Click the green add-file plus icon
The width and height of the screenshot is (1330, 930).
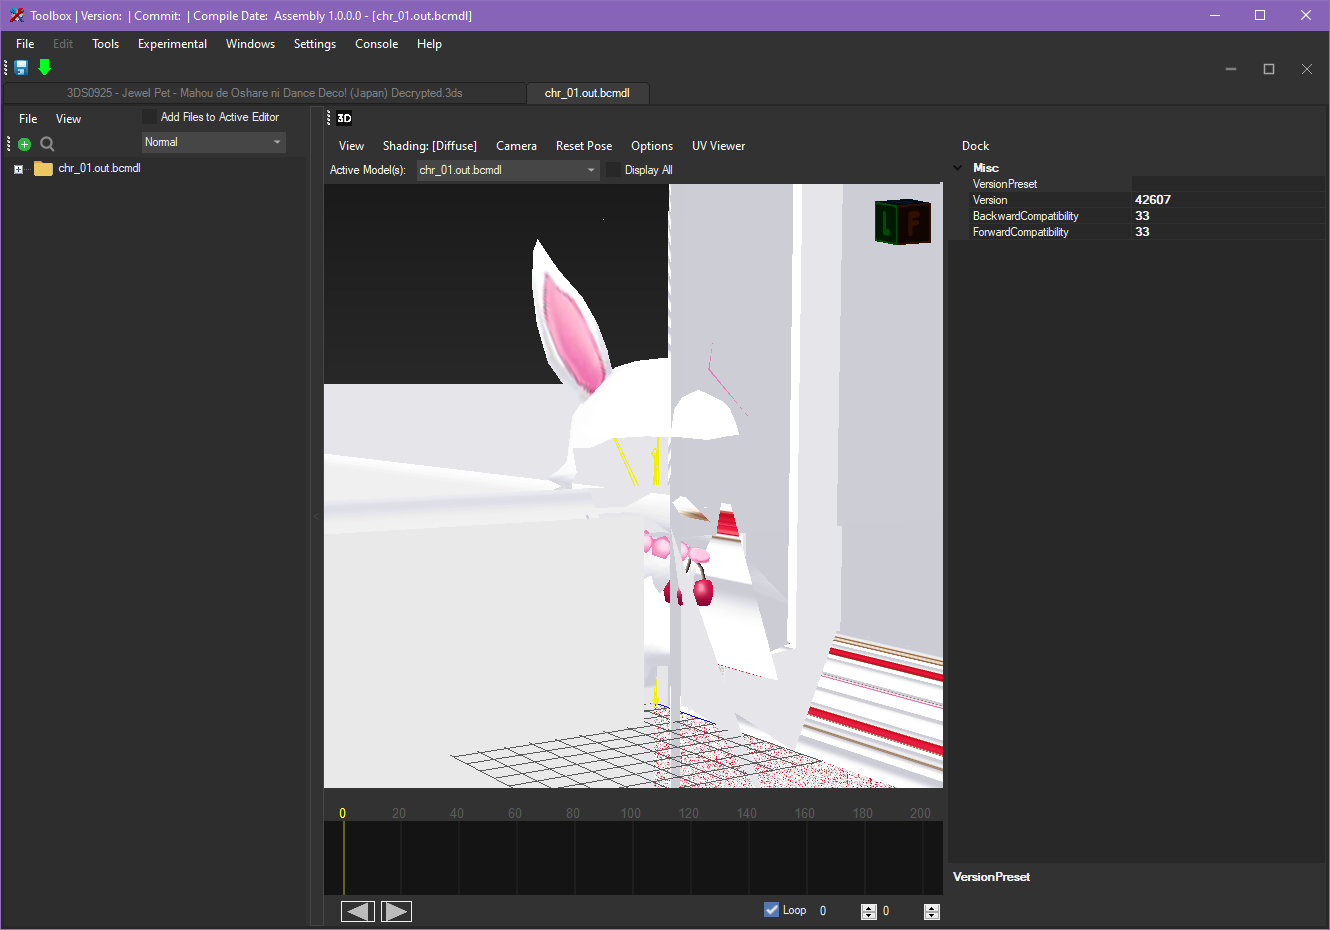(x=25, y=144)
